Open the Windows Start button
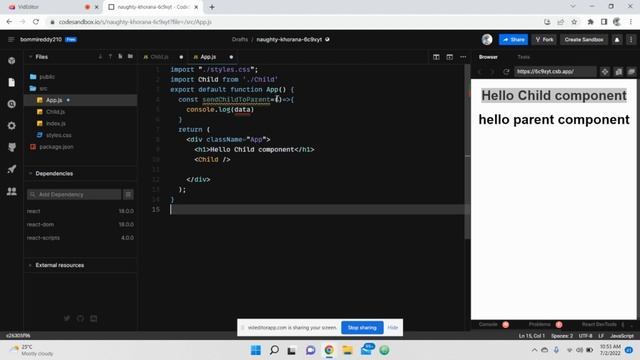 (256, 350)
